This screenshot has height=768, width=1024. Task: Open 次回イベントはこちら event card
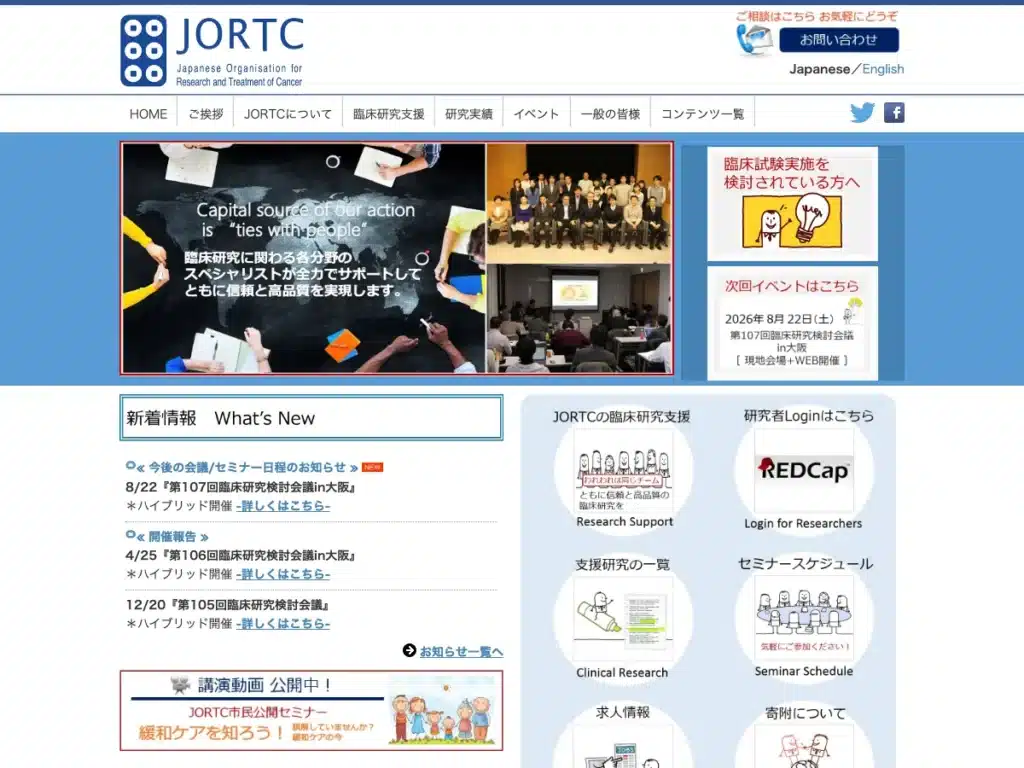792,323
